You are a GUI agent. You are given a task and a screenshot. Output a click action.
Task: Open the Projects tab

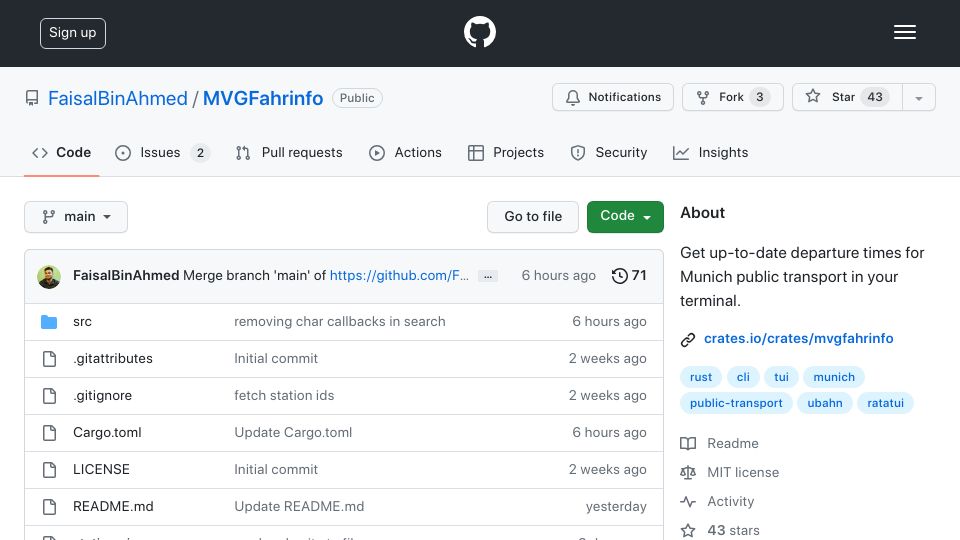click(x=506, y=152)
